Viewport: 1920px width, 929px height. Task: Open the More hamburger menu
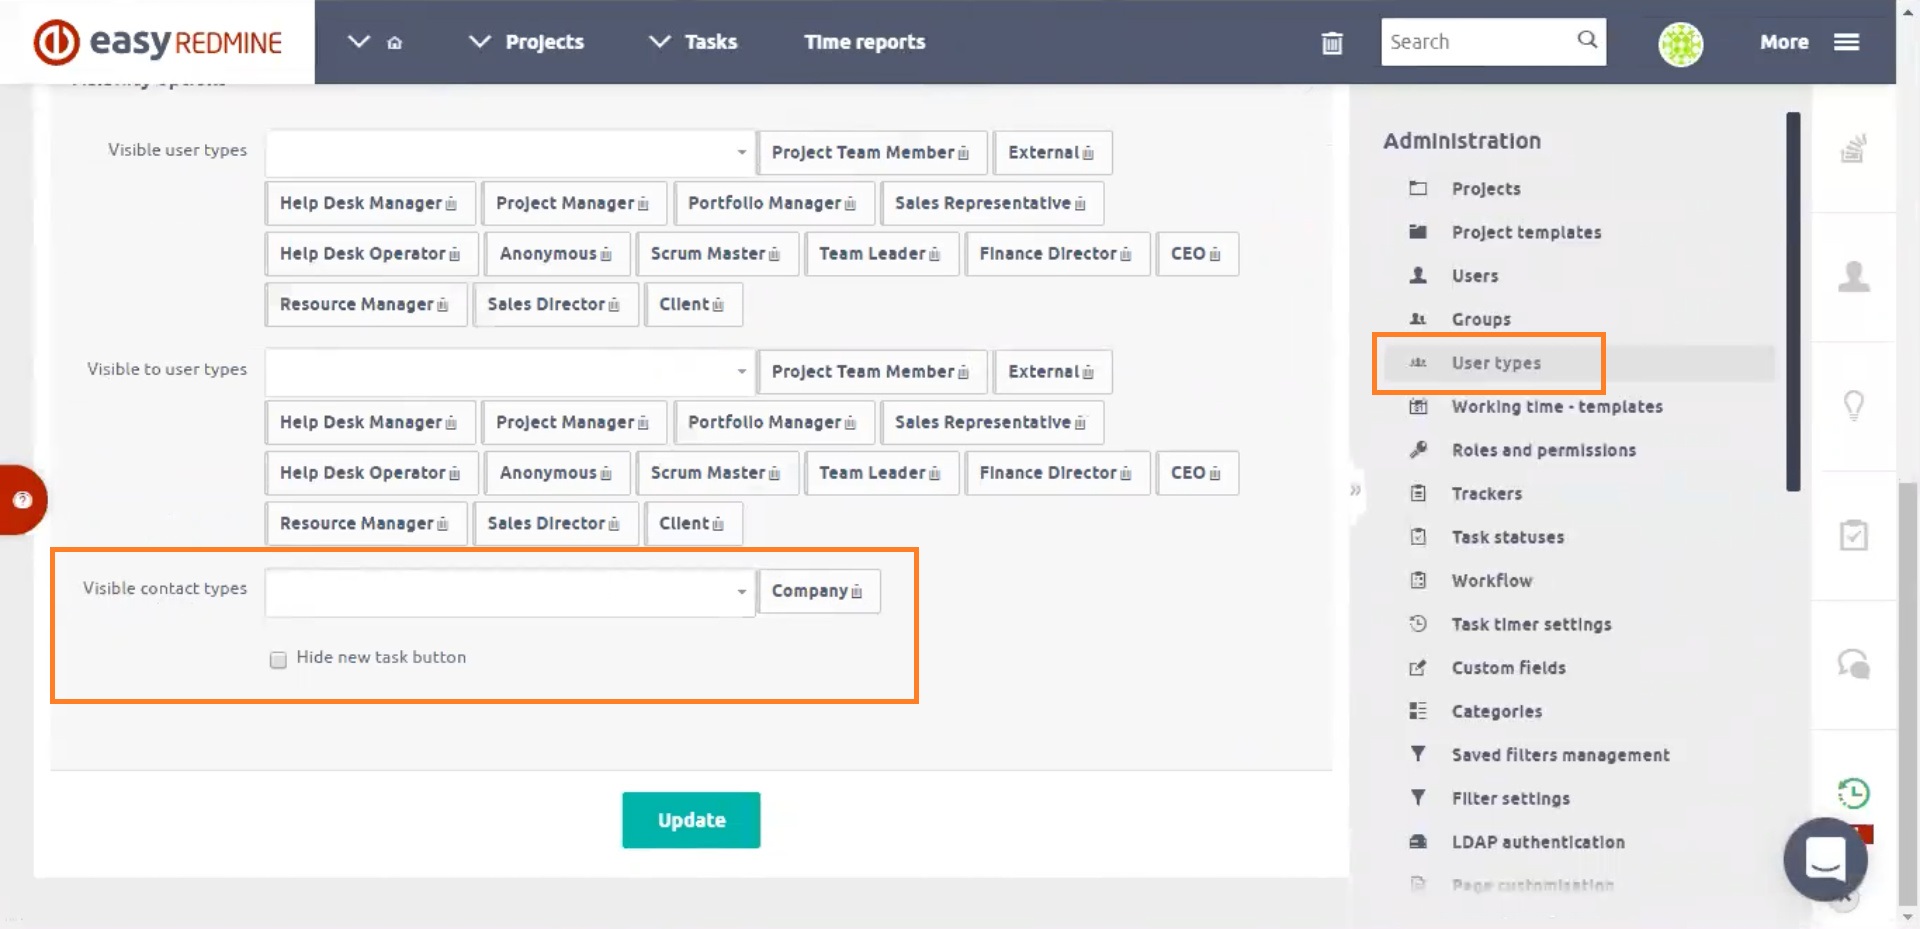(1846, 42)
